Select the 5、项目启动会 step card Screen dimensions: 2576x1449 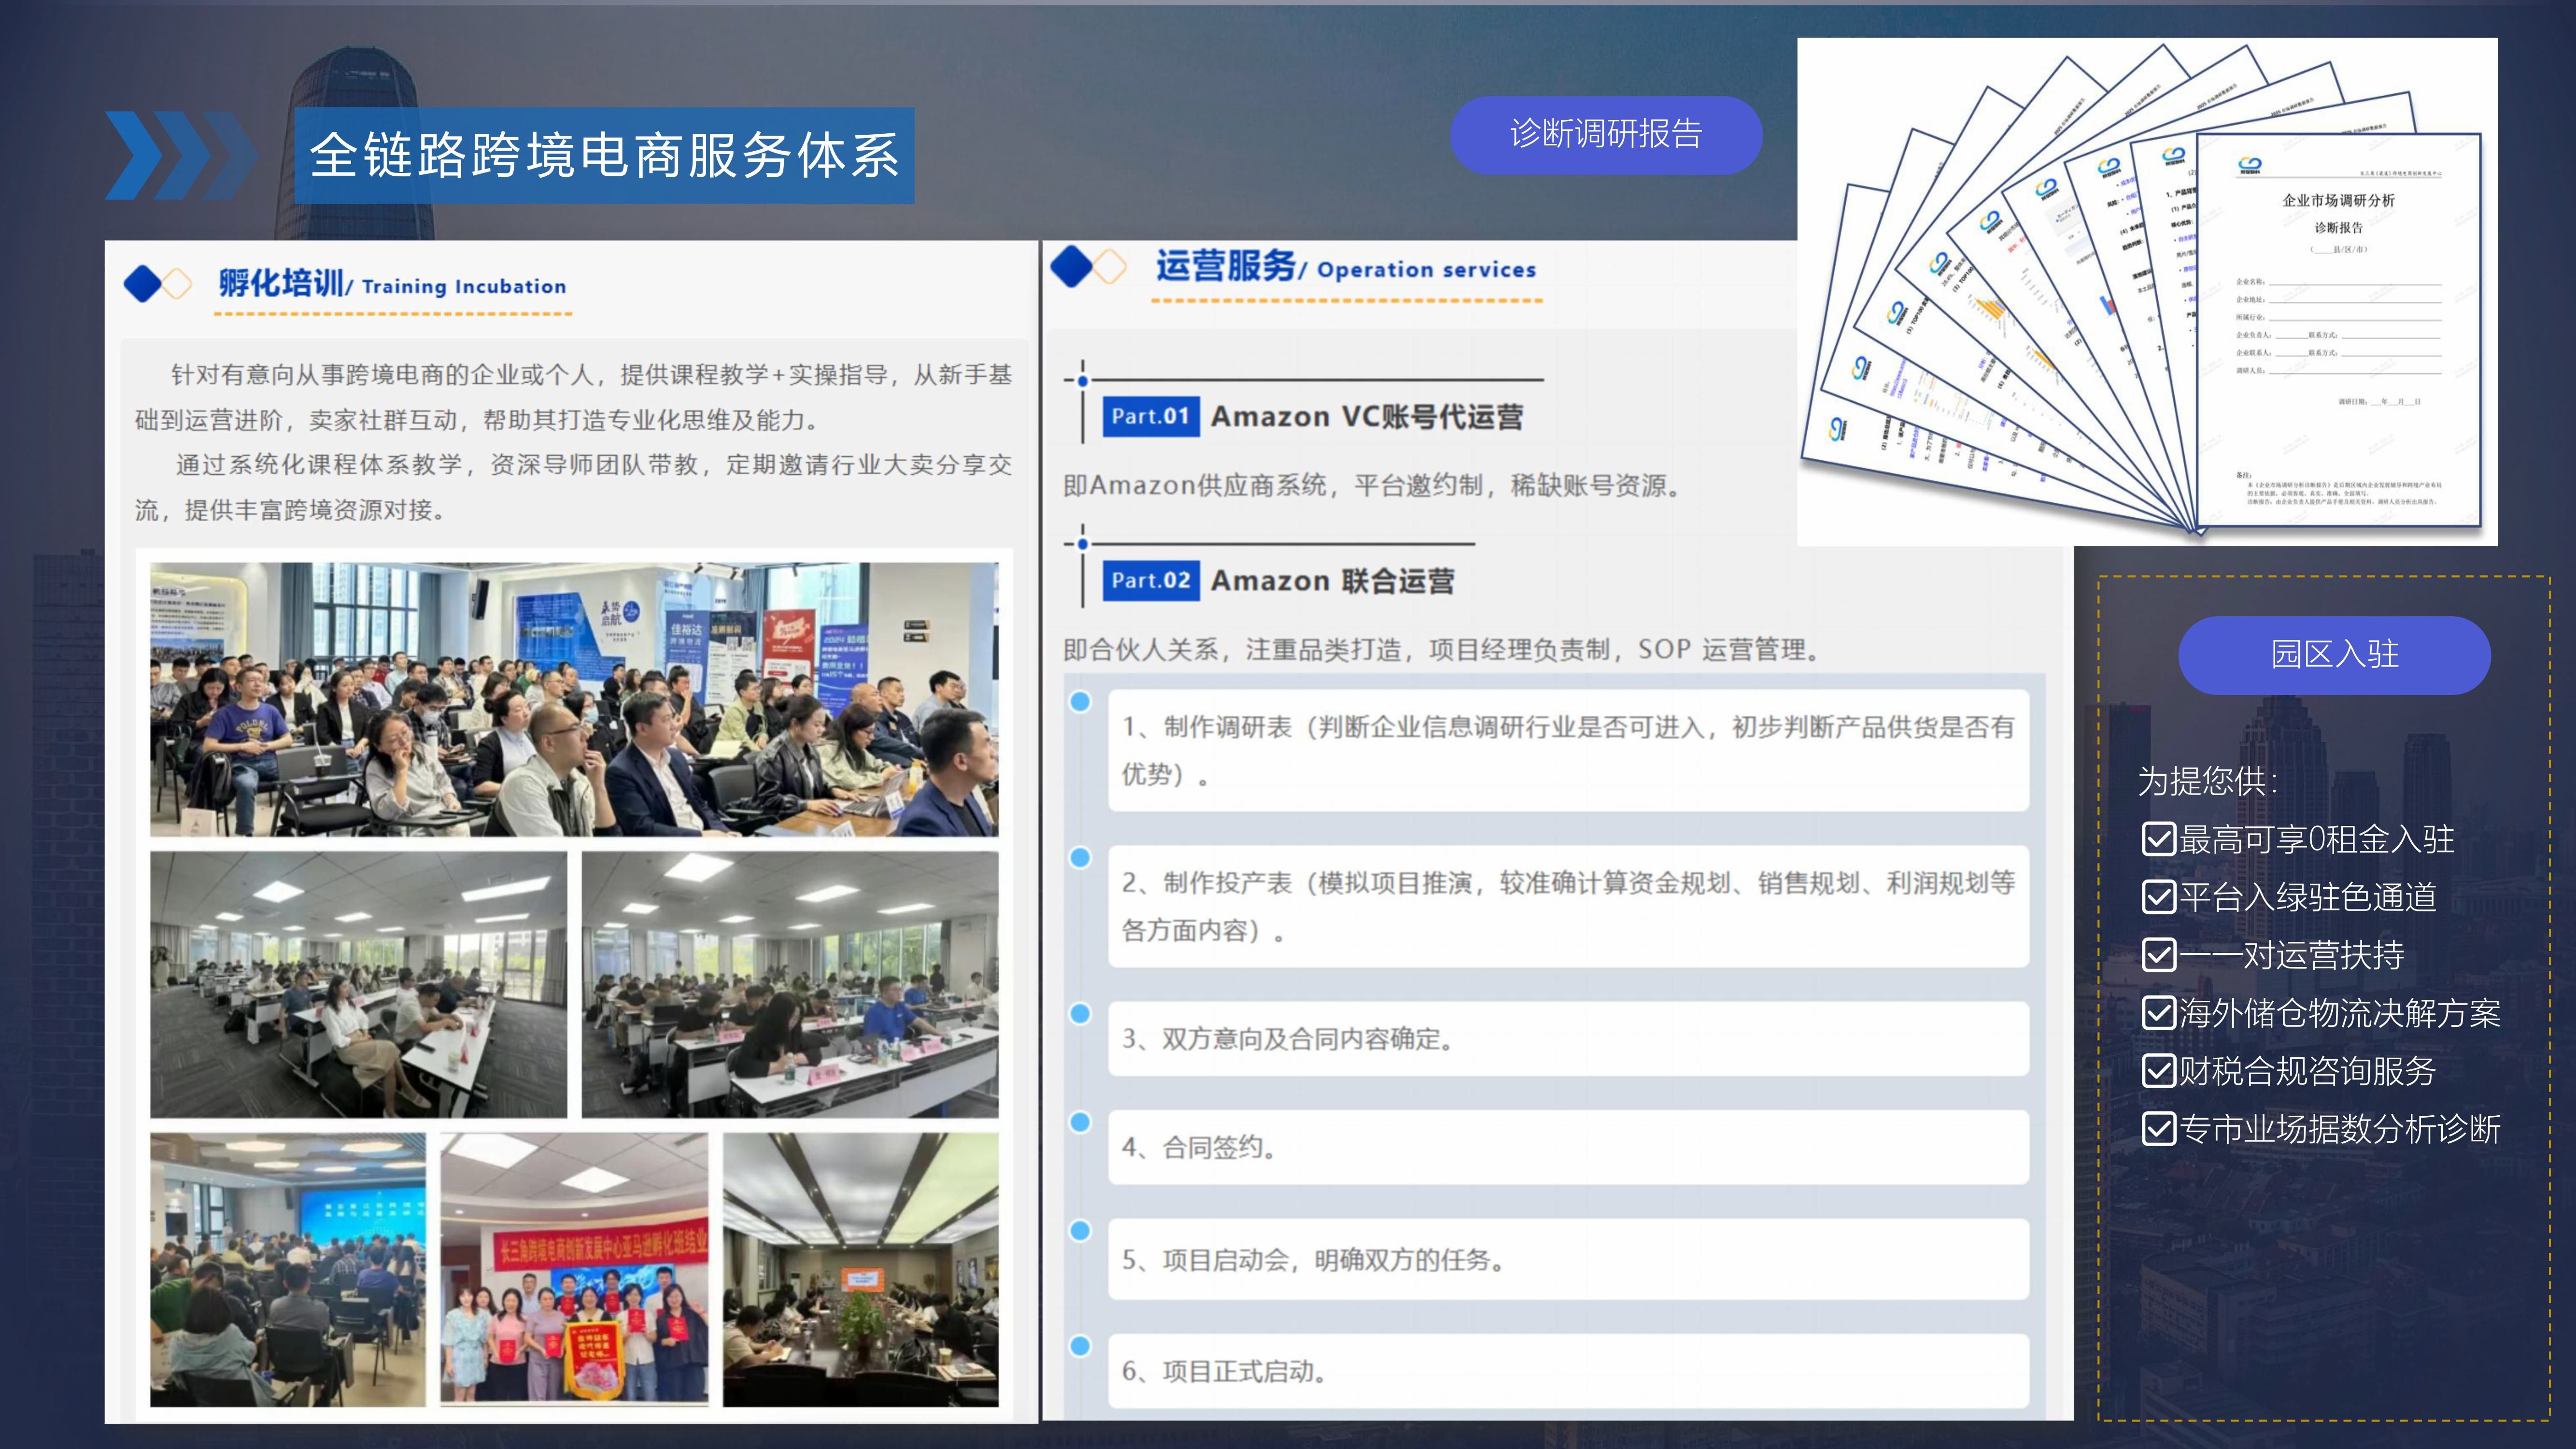1568,1259
